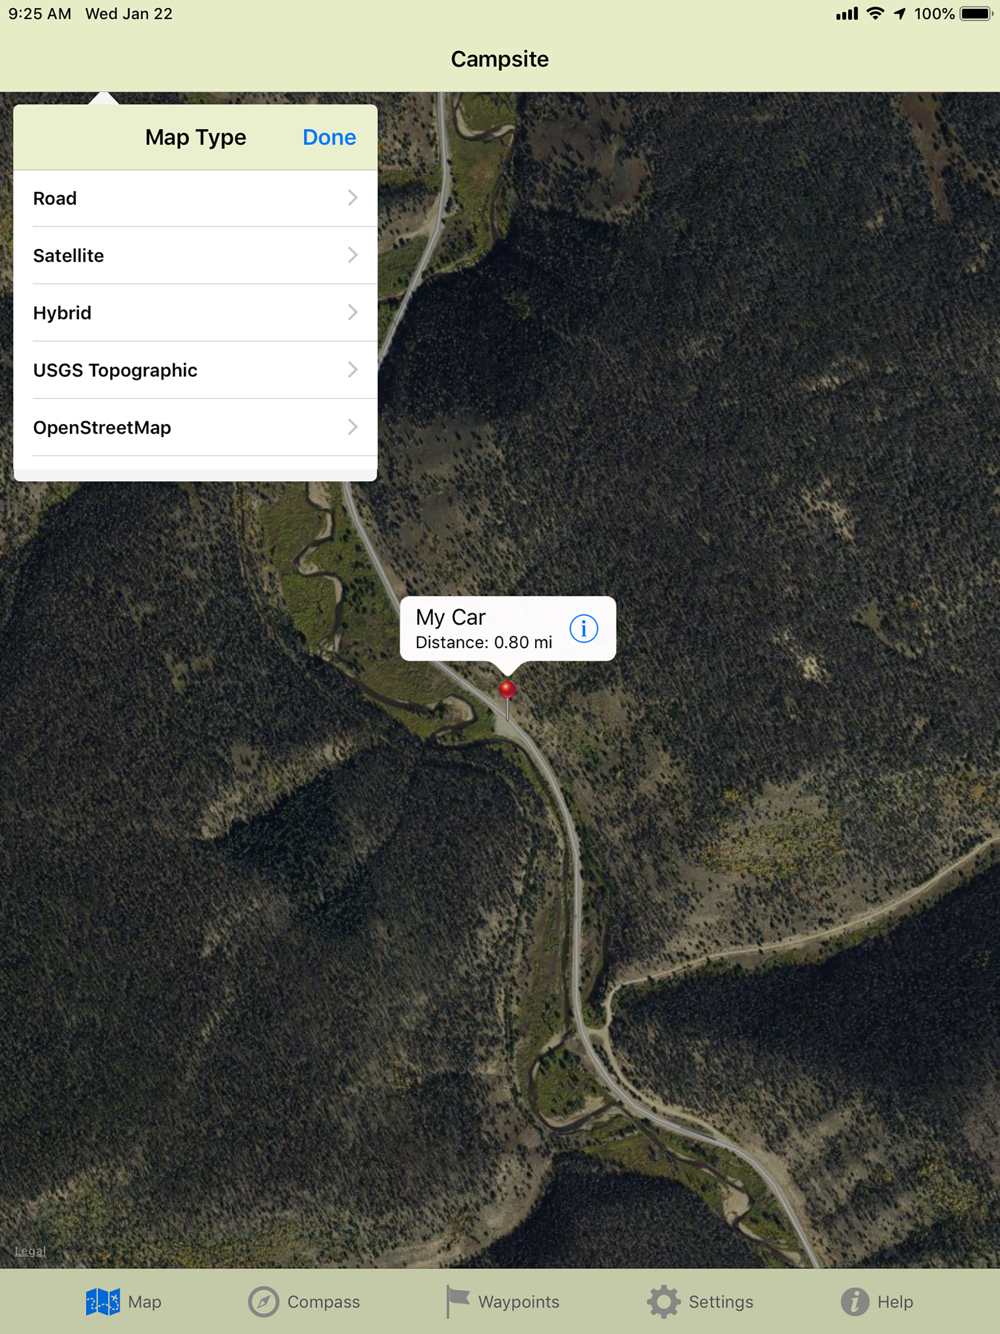Tap the My Car info button
1000x1334 pixels.
click(584, 628)
